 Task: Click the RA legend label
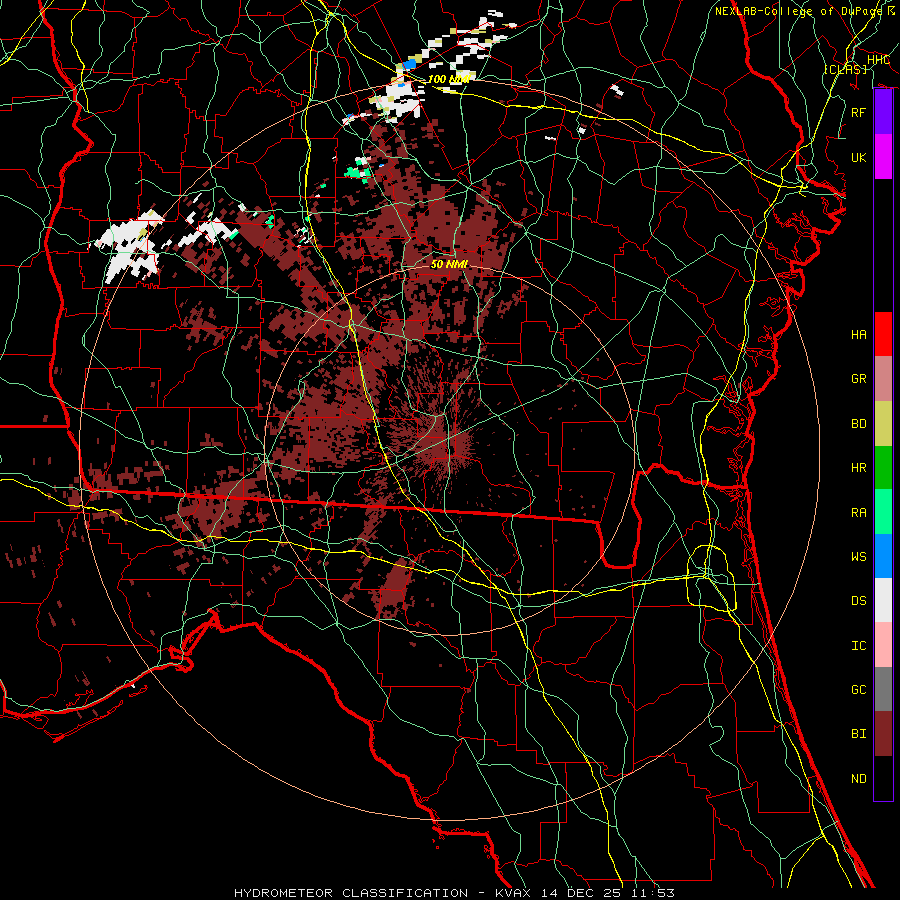pos(859,513)
